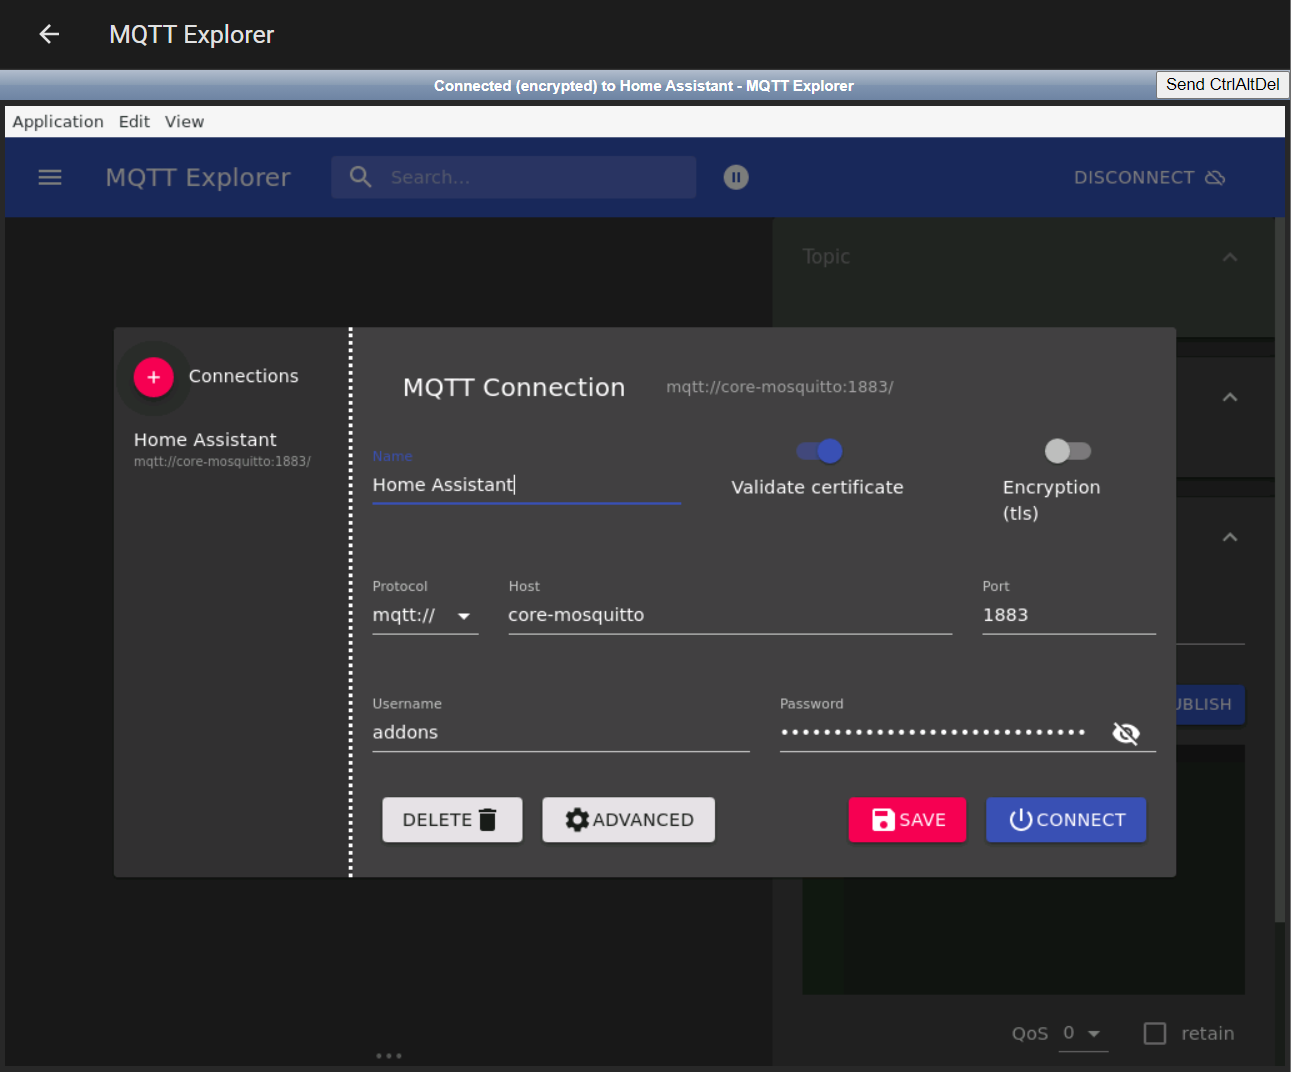
Task: Open the QoS dropdown
Action: pyautogui.click(x=1083, y=1033)
